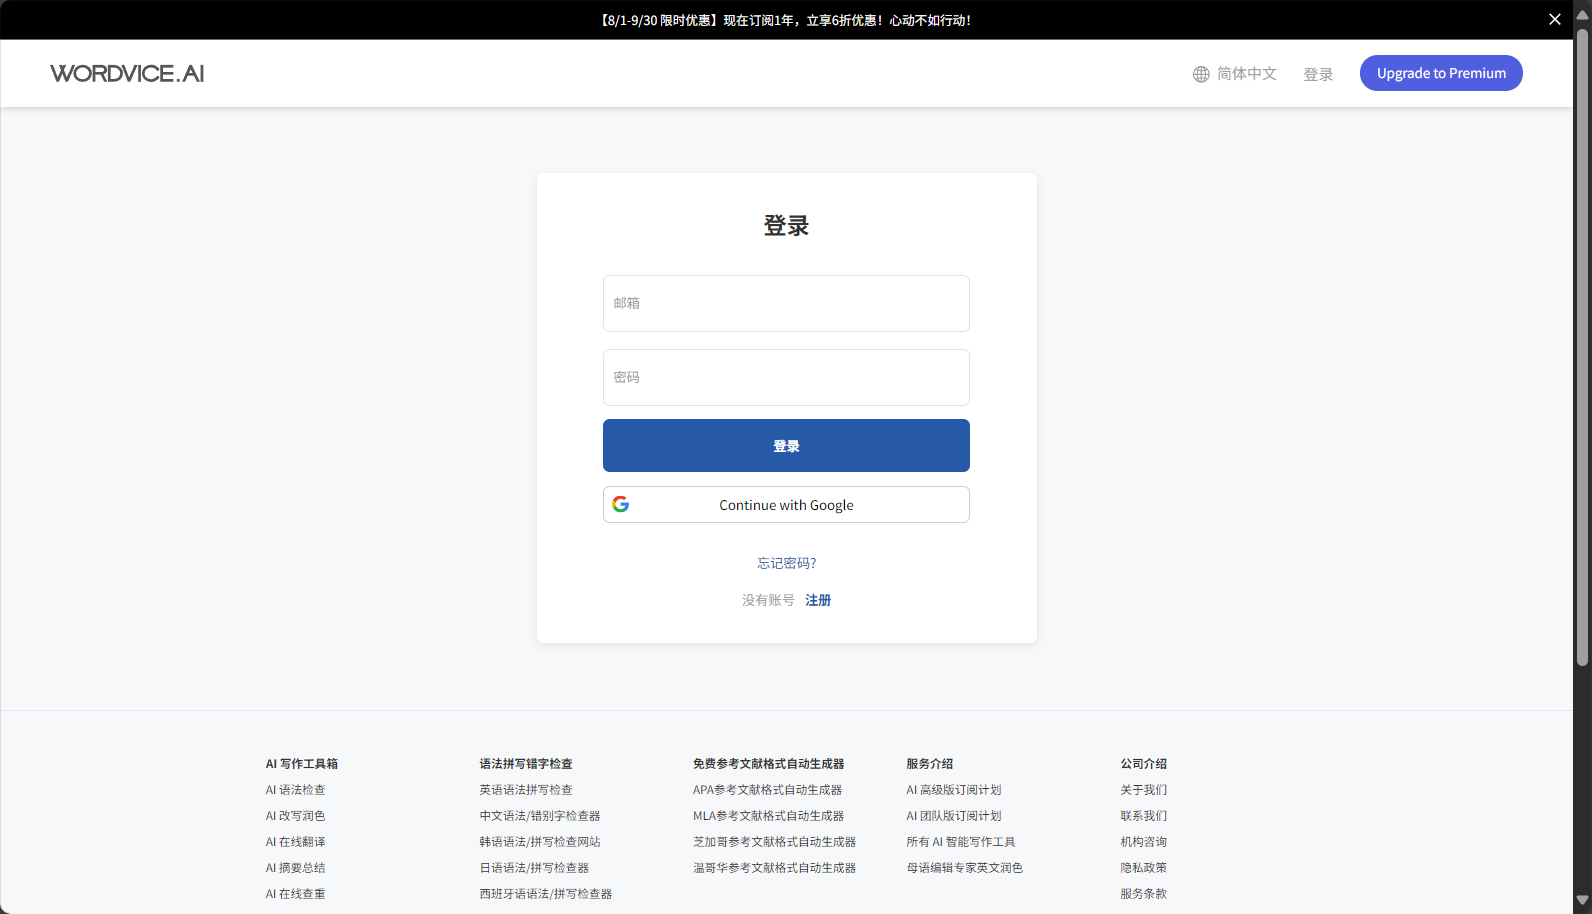Click the Google G logo icon
1592x914 pixels.
pyautogui.click(x=621, y=504)
